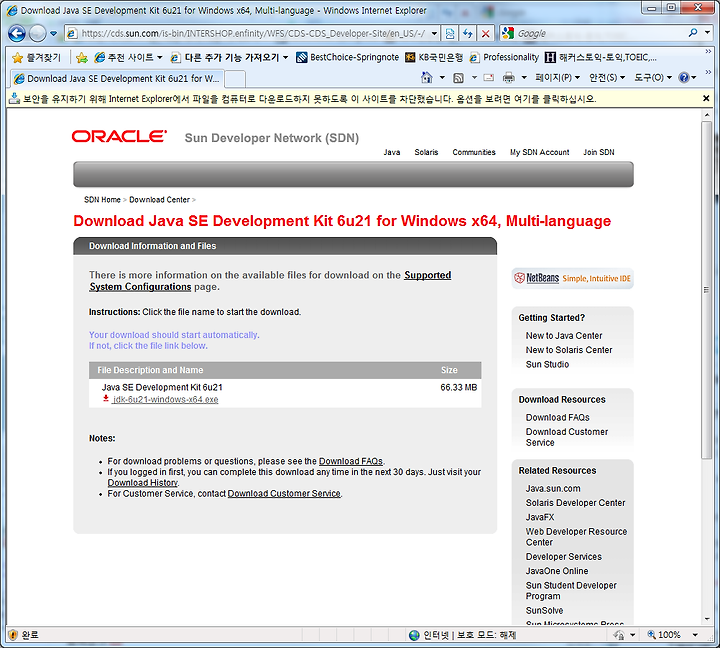
Task: Open the Sun Studio sidebar link
Action: [x=547, y=364]
